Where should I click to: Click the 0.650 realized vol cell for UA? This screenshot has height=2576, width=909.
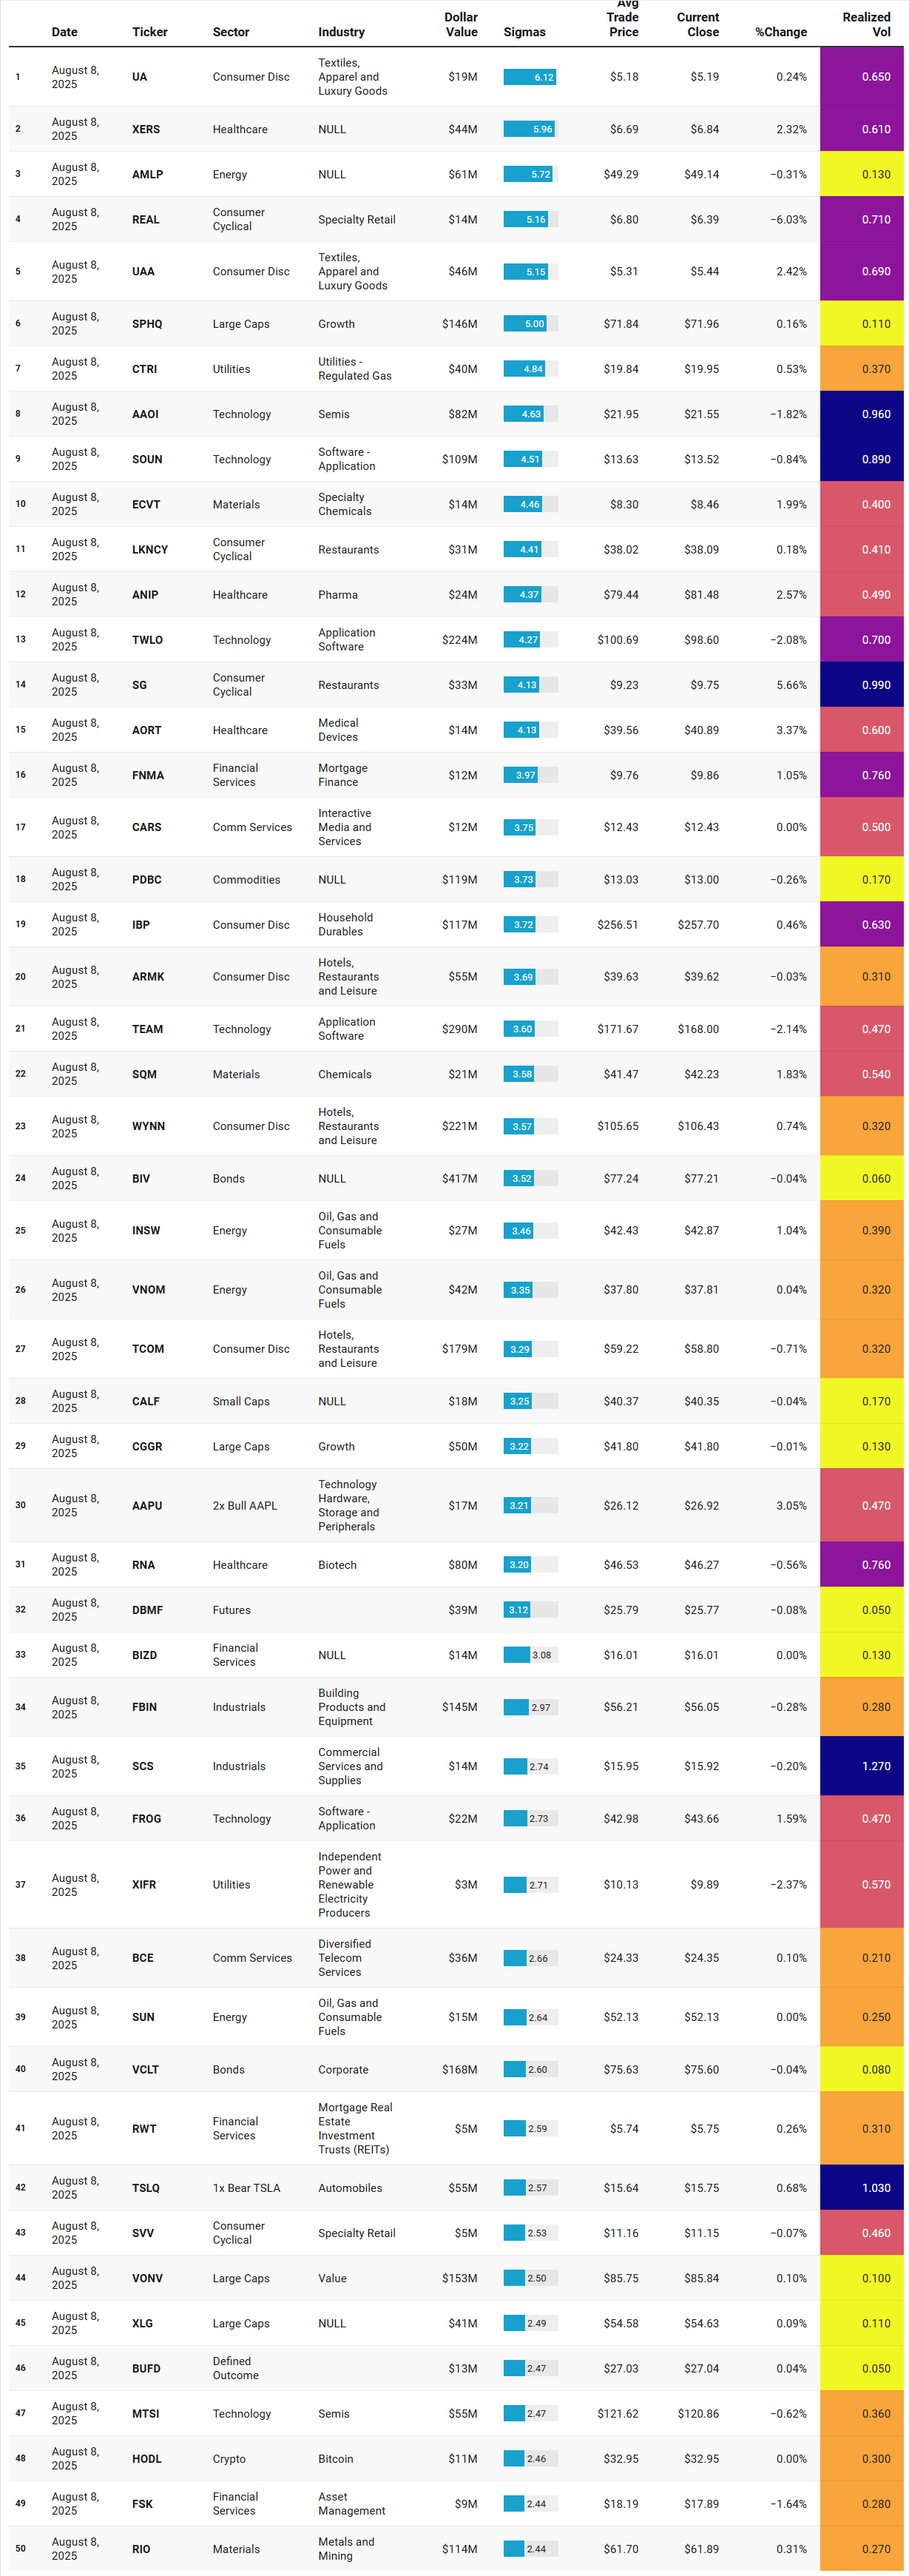point(862,77)
